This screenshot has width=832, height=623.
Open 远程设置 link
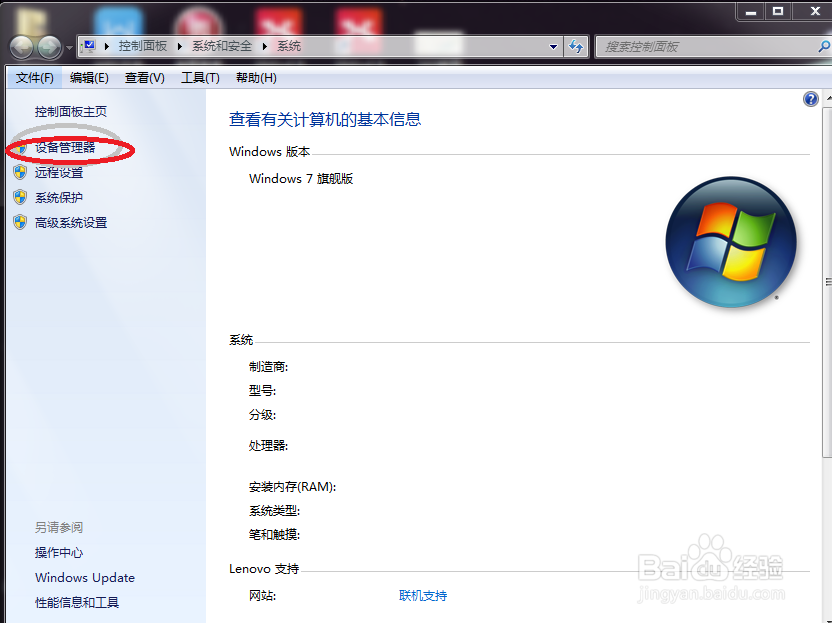coord(59,172)
